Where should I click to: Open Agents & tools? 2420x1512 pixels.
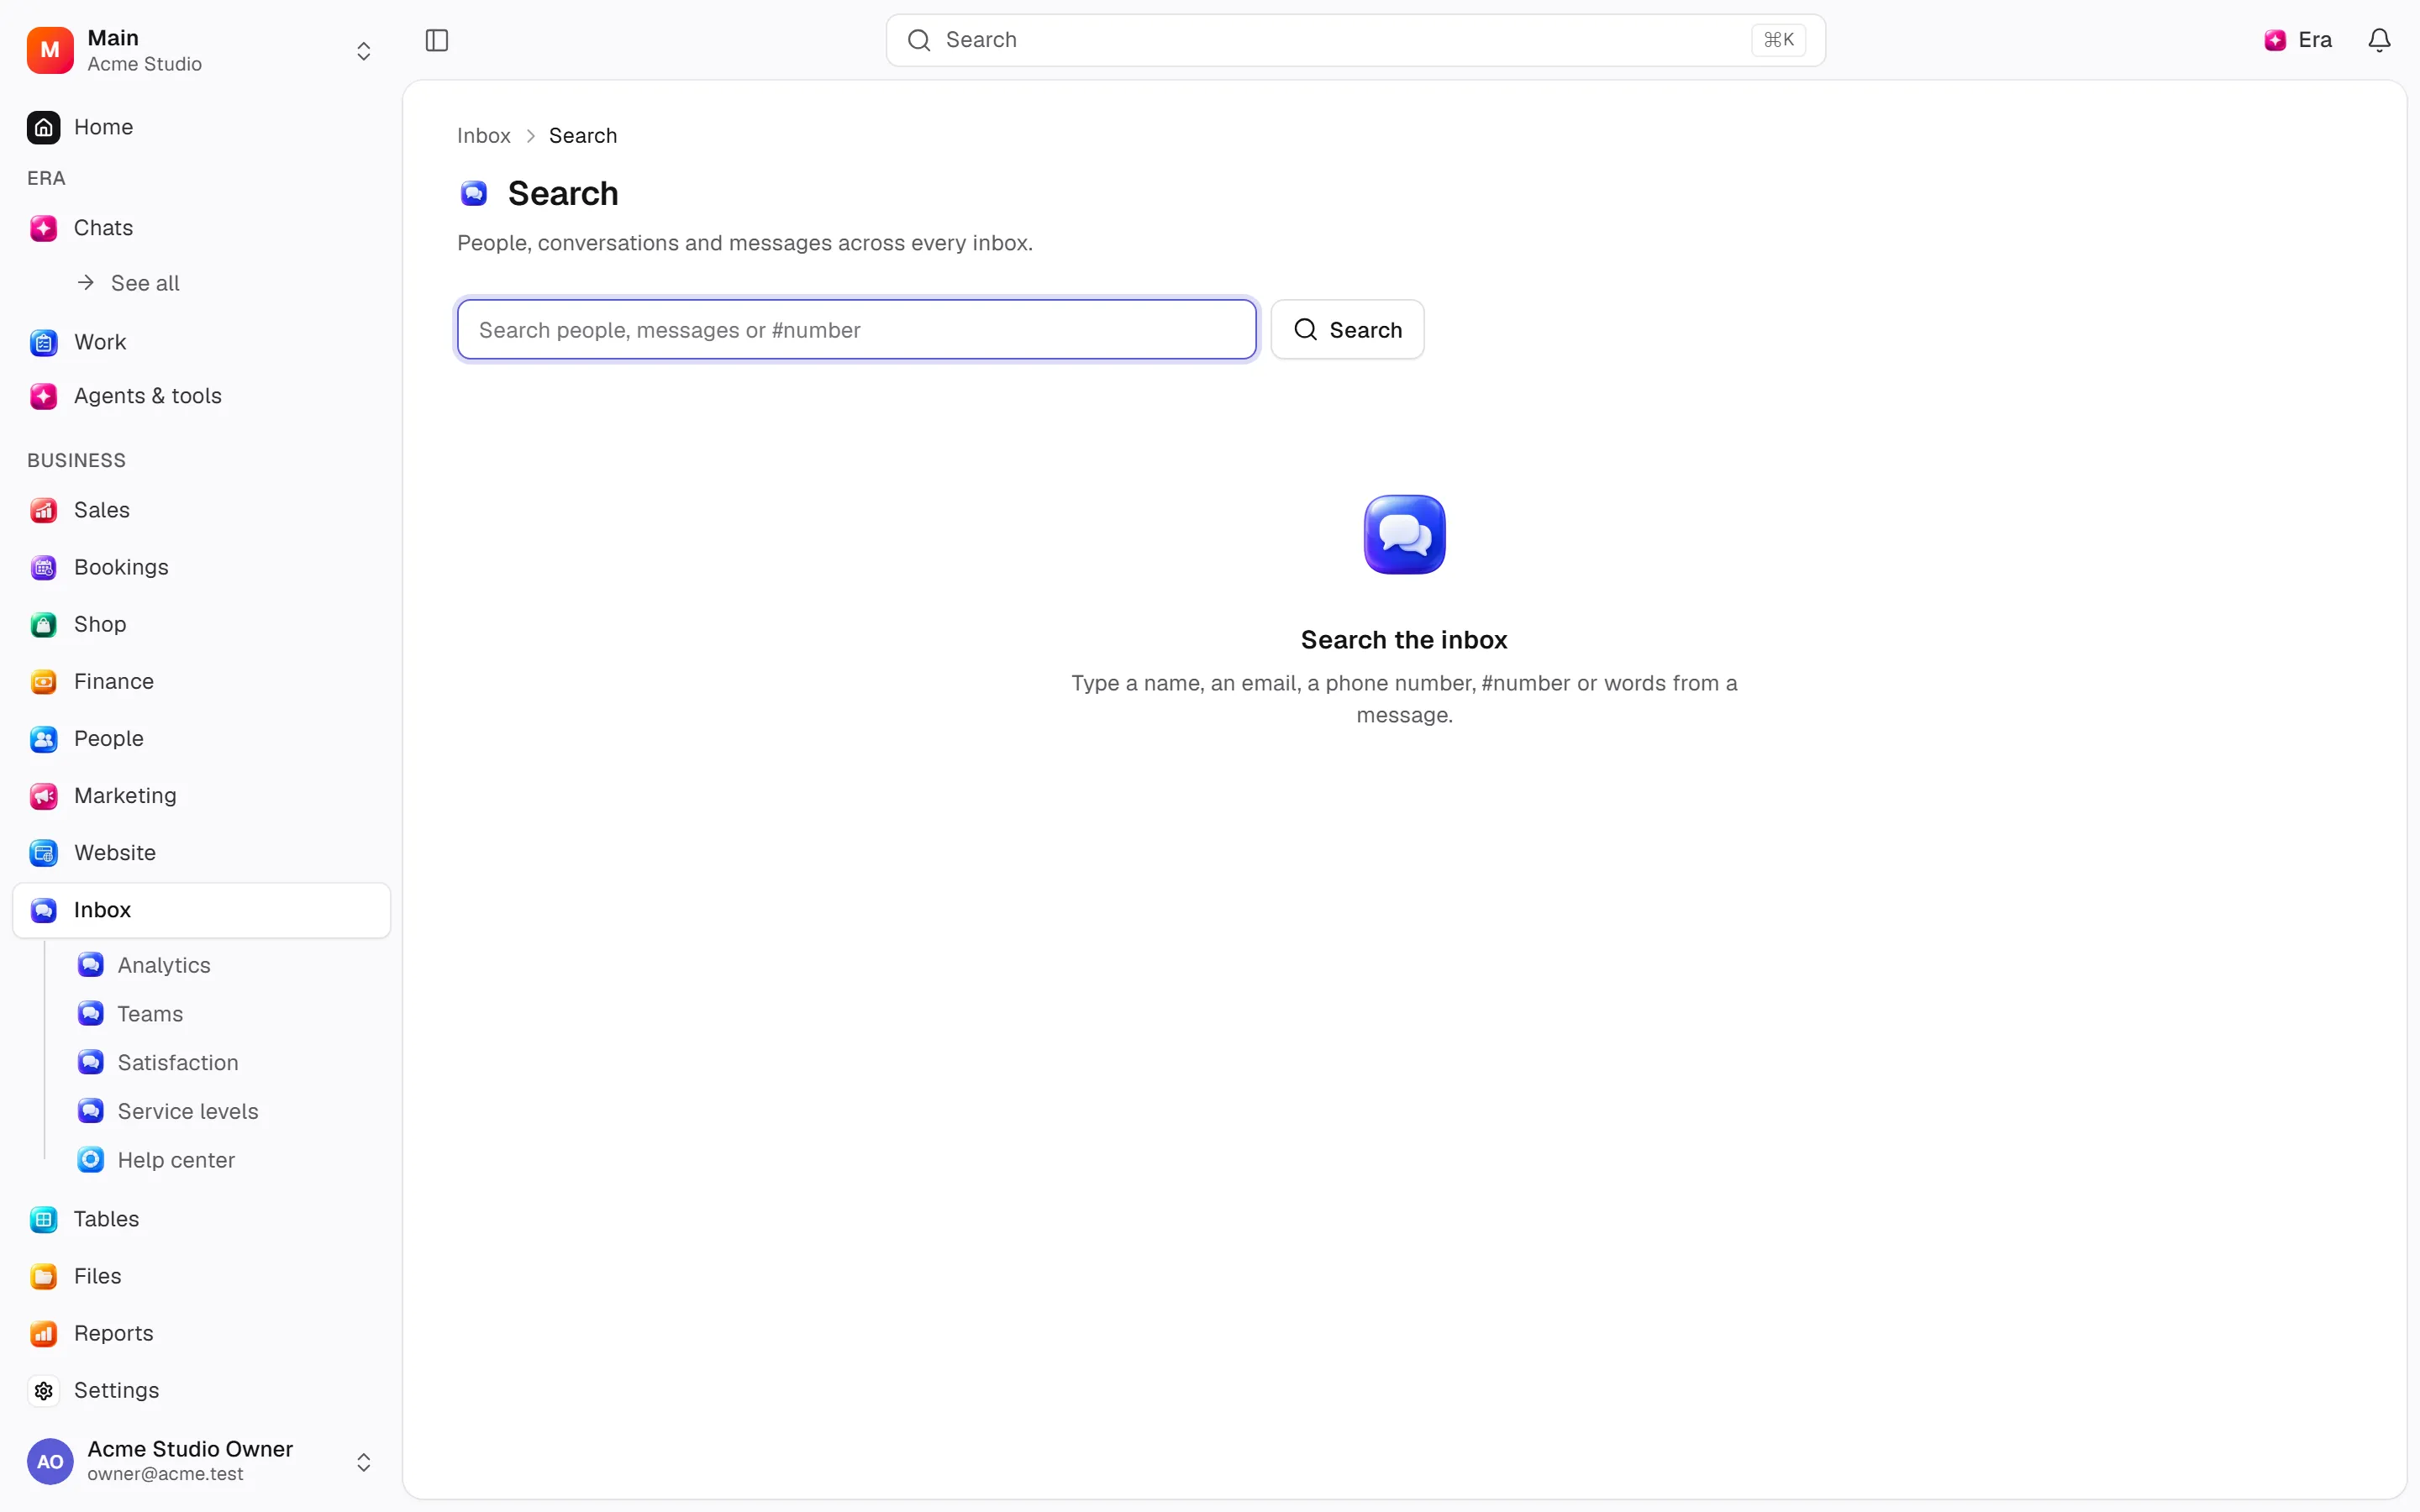201,396
